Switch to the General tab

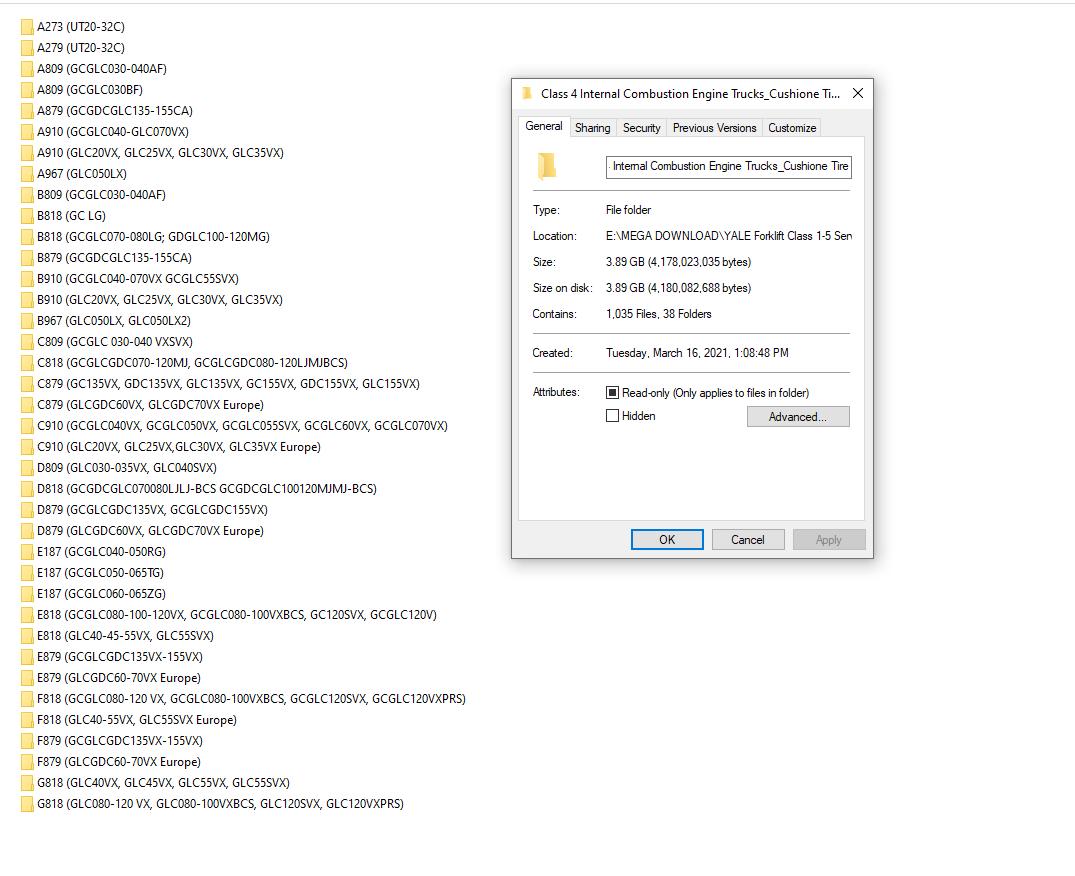point(544,126)
